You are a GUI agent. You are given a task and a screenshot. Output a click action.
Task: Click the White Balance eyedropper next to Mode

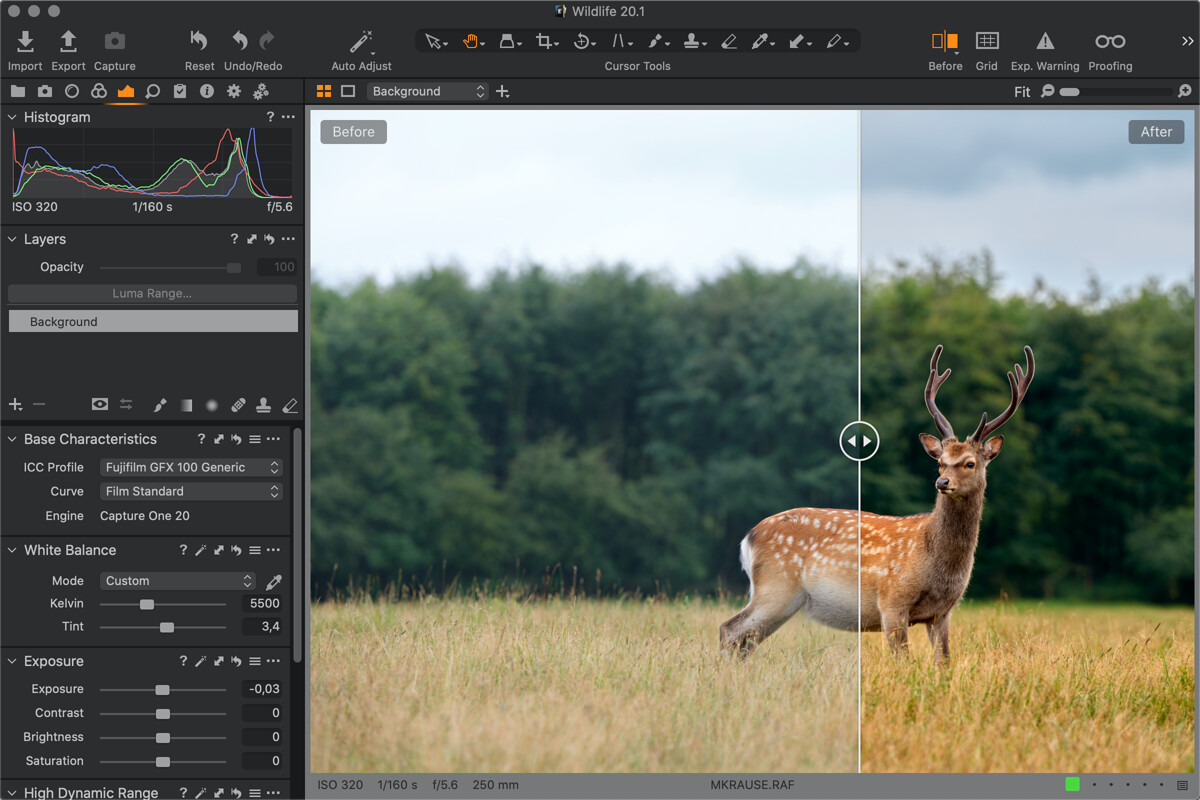click(x=273, y=581)
